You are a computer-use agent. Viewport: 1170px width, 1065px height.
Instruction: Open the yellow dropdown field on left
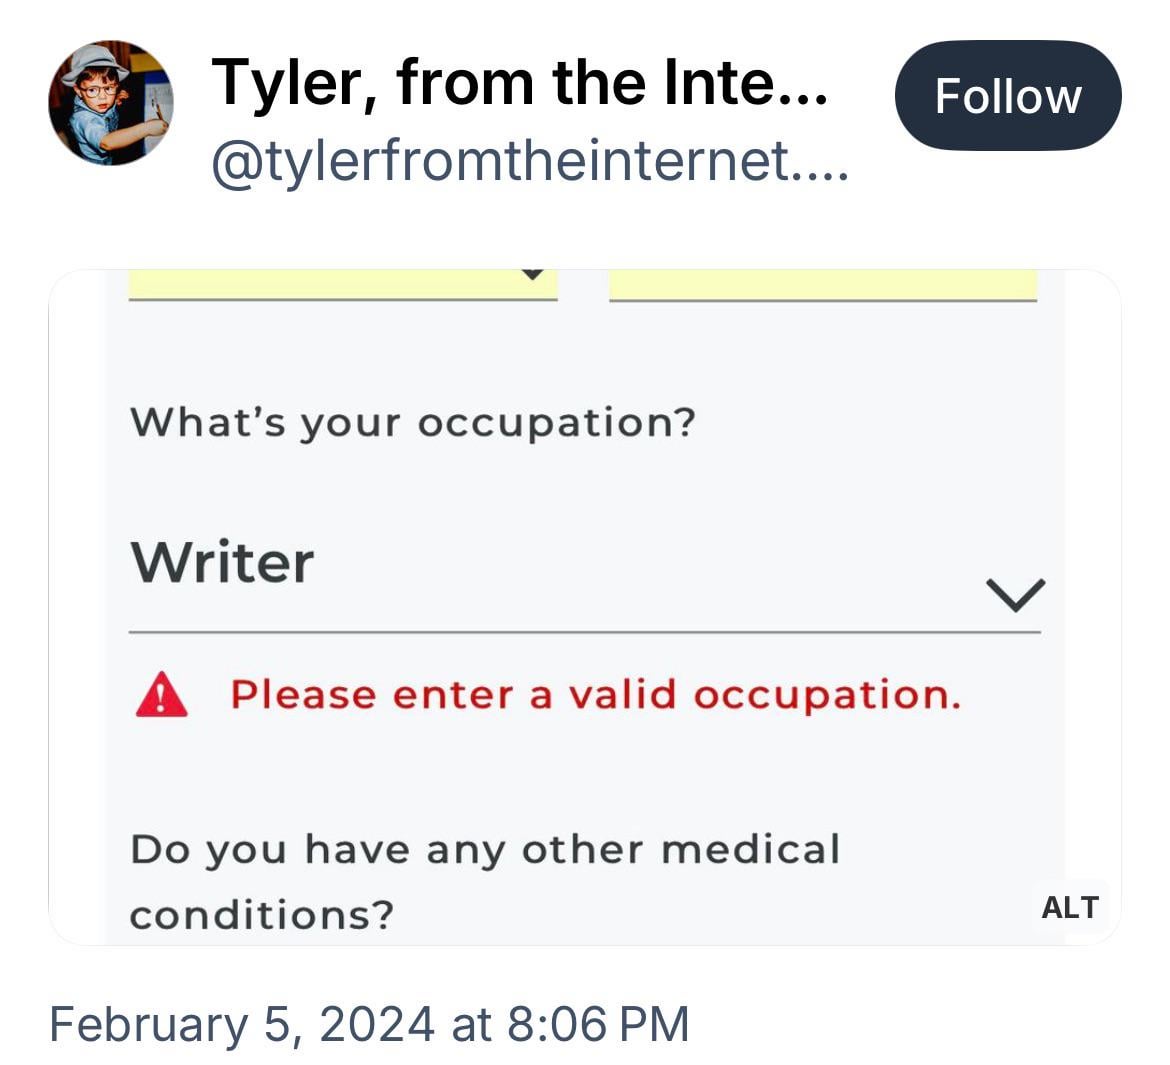342,283
